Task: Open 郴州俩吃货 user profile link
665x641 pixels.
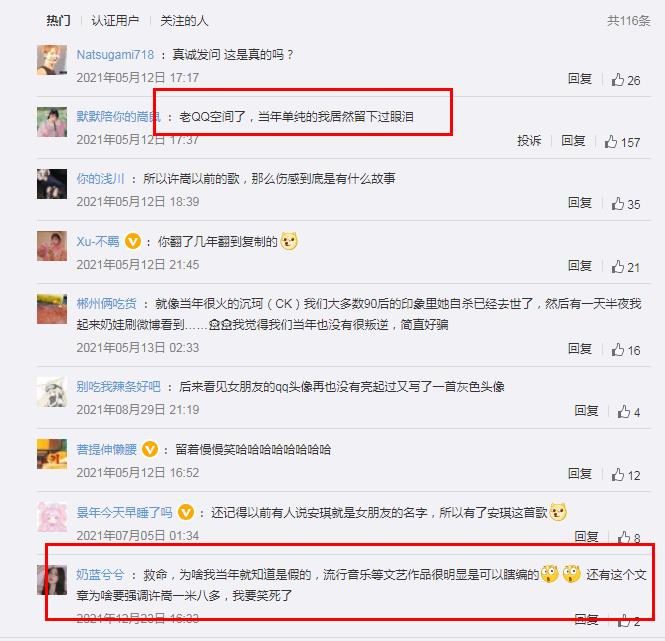Action: [106, 303]
